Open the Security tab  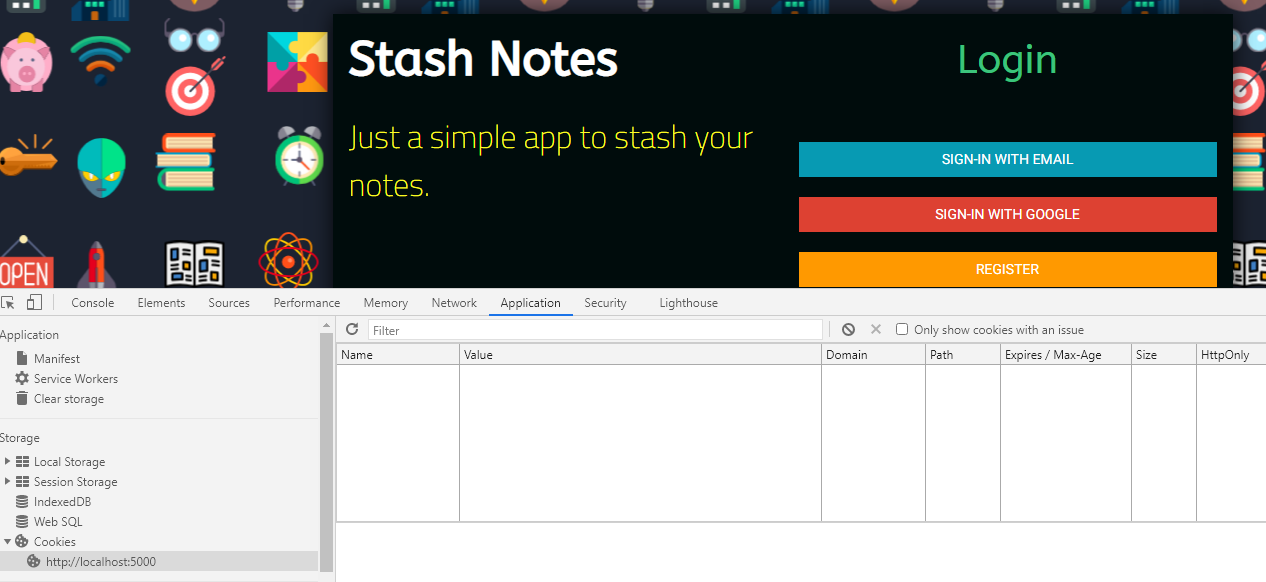[x=605, y=303]
